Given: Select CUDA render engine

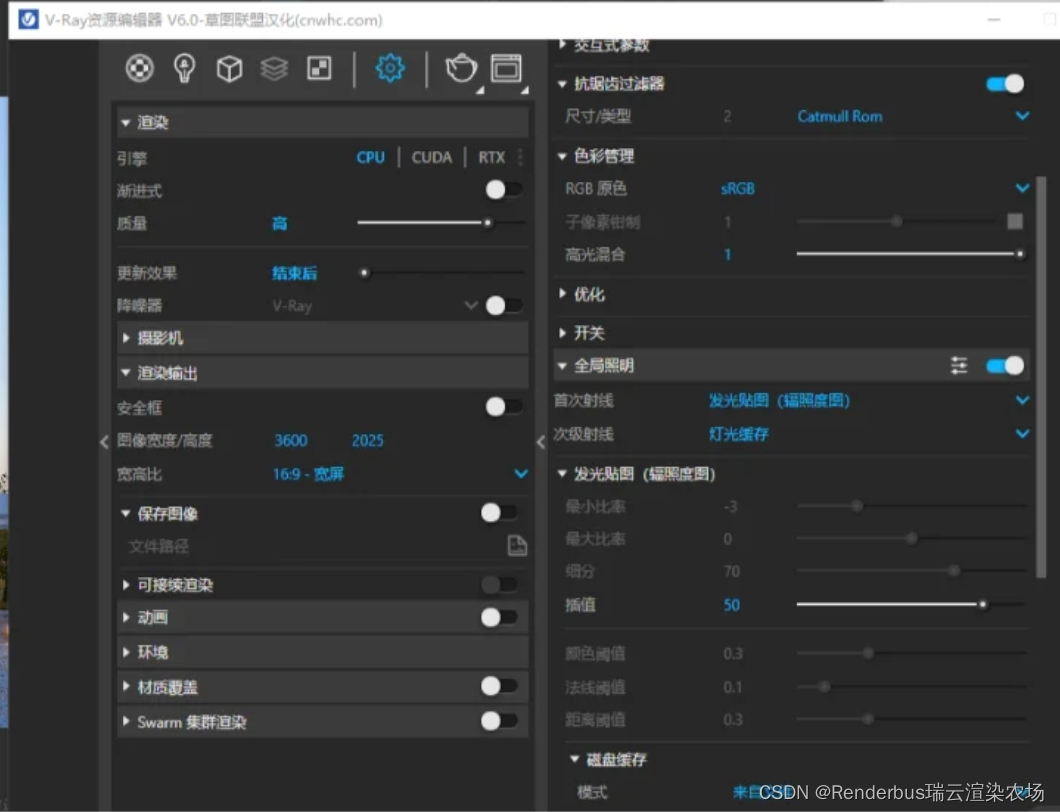Looking at the screenshot, I should click(432, 158).
